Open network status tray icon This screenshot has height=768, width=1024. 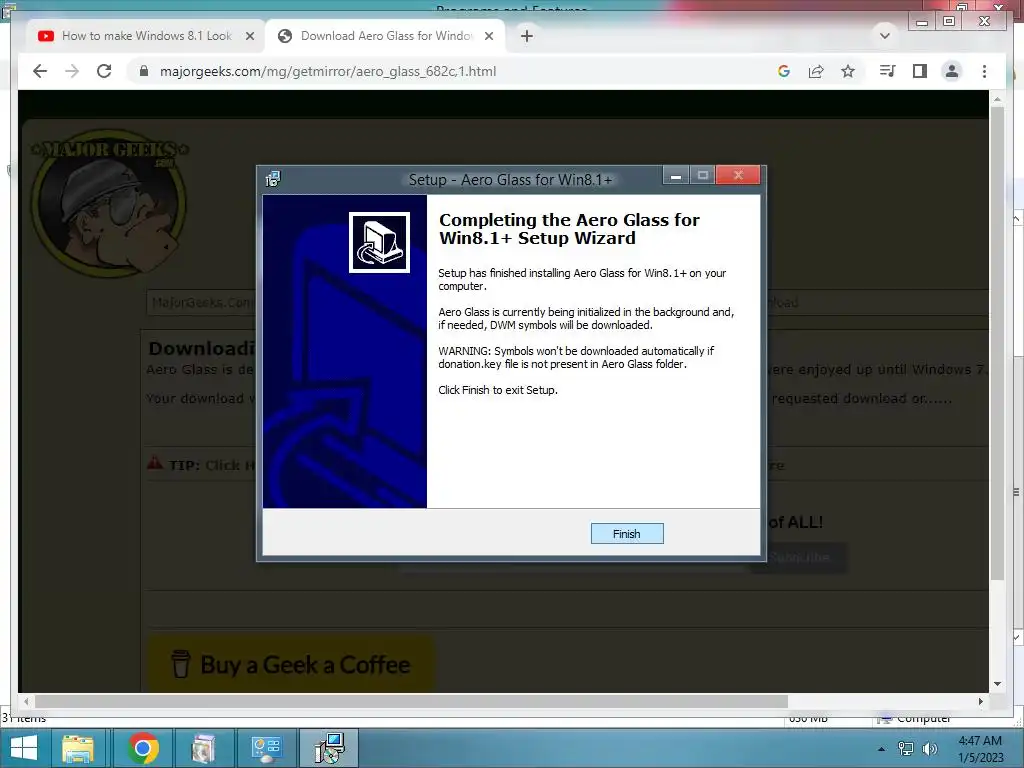906,749
